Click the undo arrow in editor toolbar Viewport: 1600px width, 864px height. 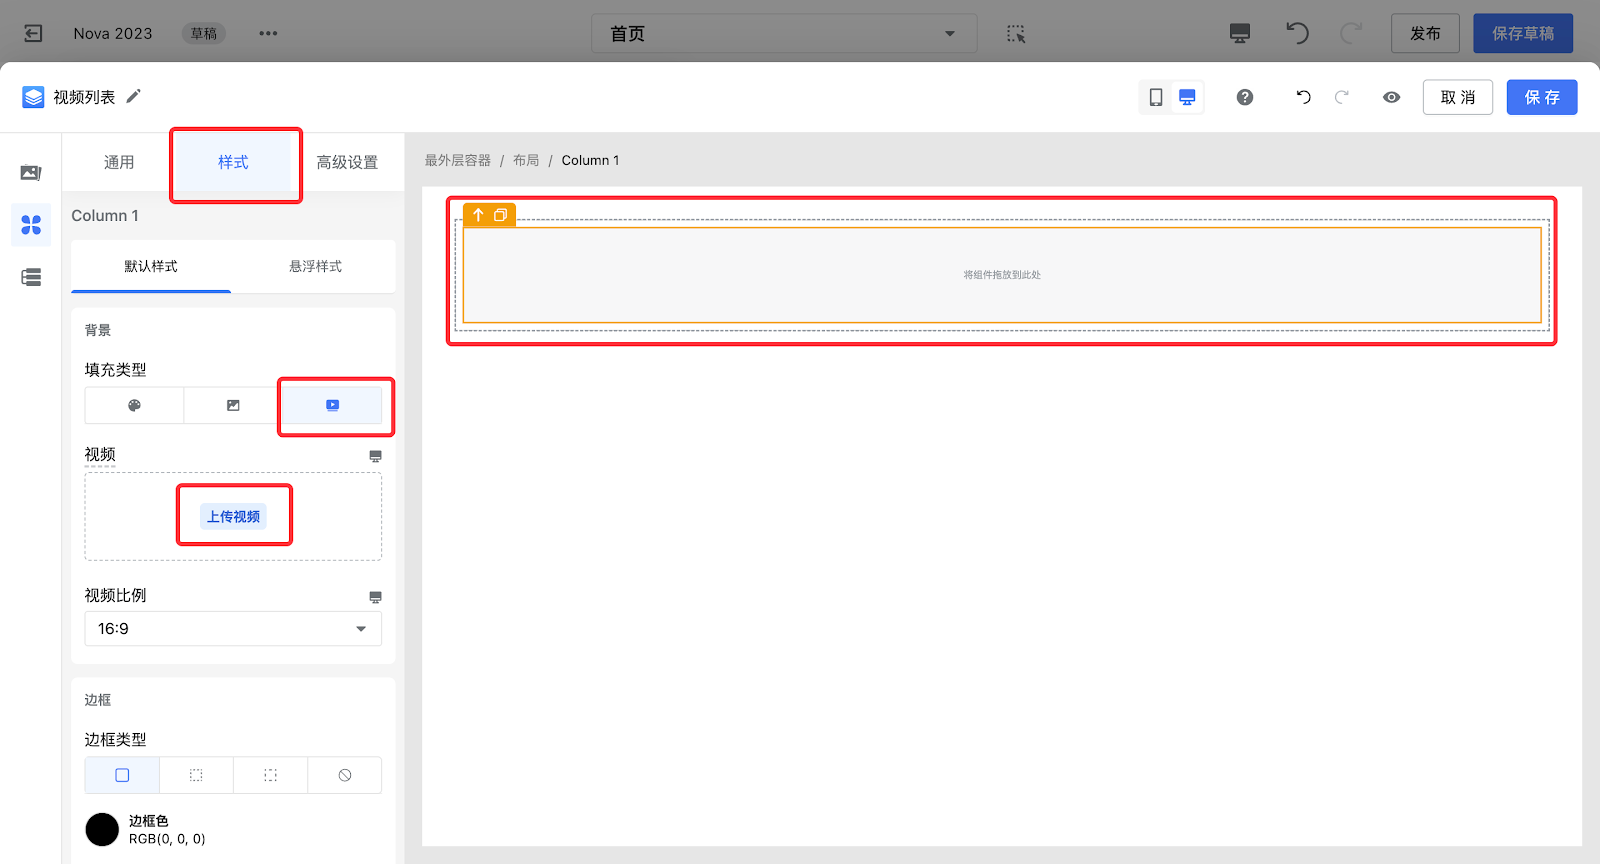1303,97
